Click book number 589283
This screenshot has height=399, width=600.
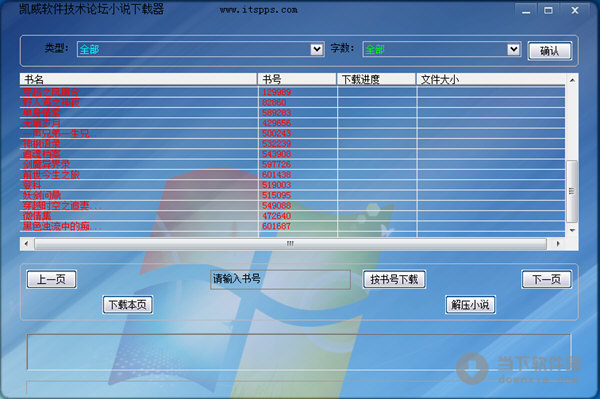[x=276, y=112]
